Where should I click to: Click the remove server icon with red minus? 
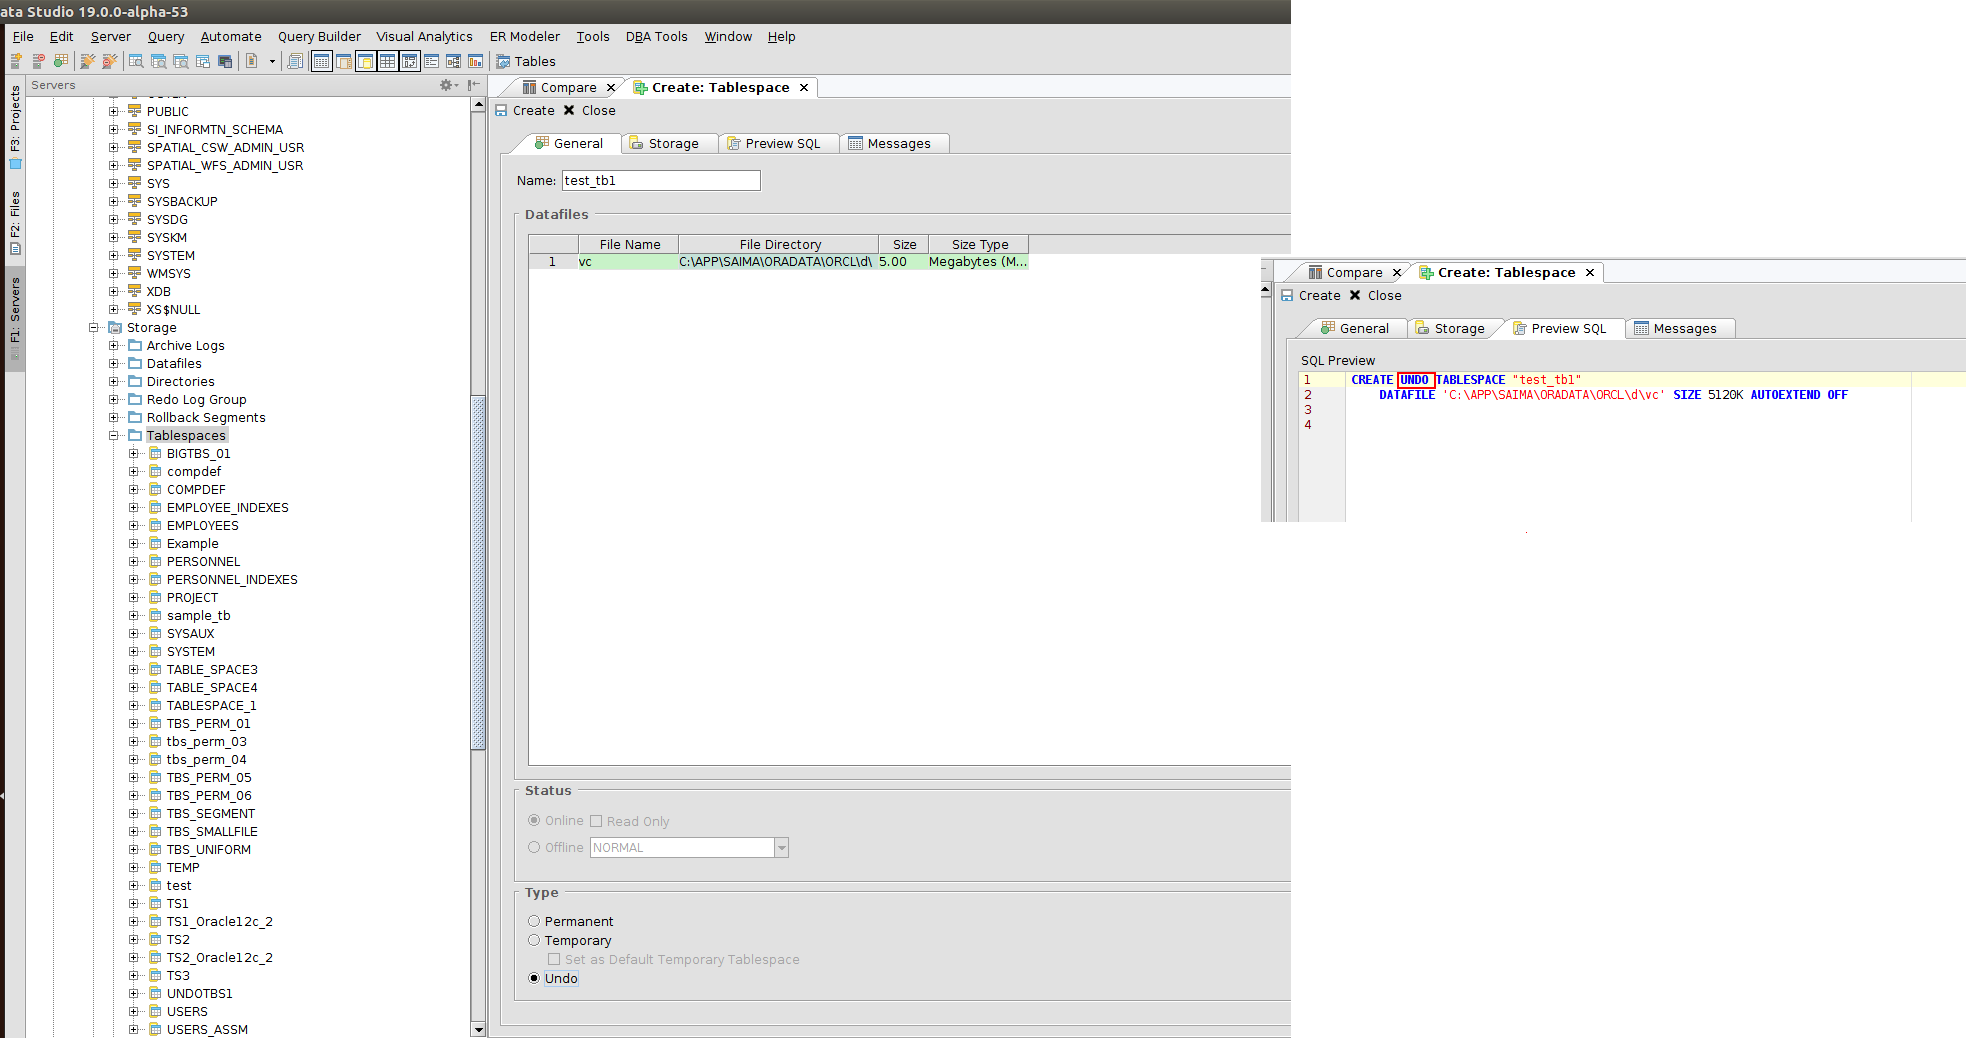[39, 61]
